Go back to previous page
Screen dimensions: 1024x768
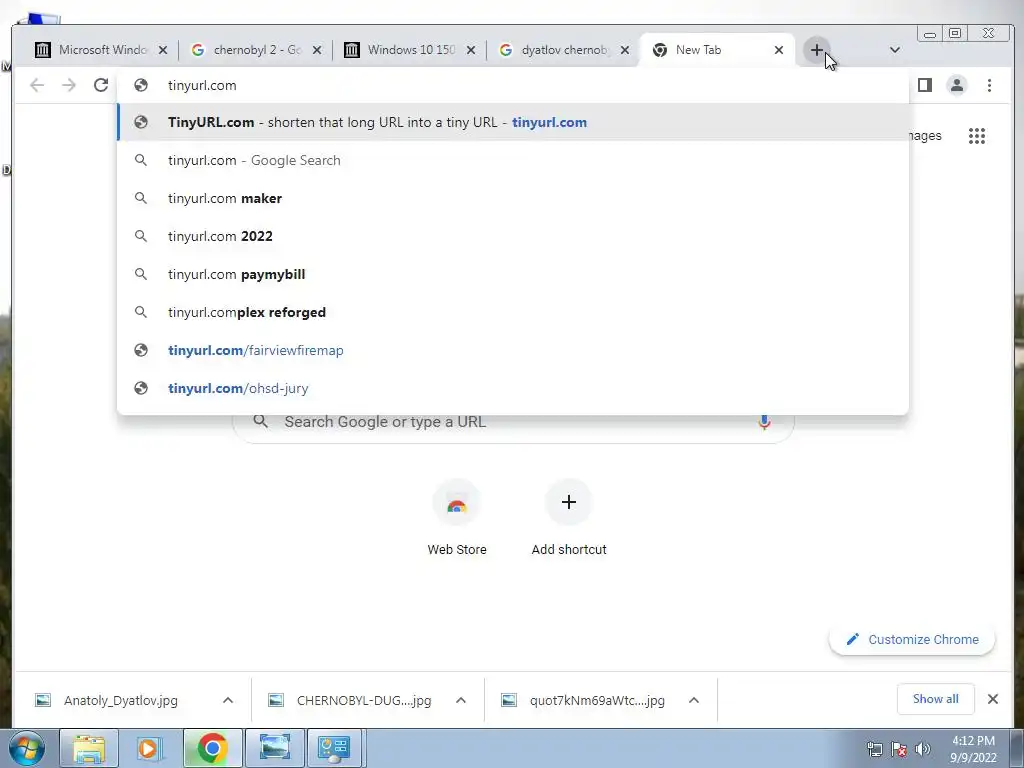[37, 85]
